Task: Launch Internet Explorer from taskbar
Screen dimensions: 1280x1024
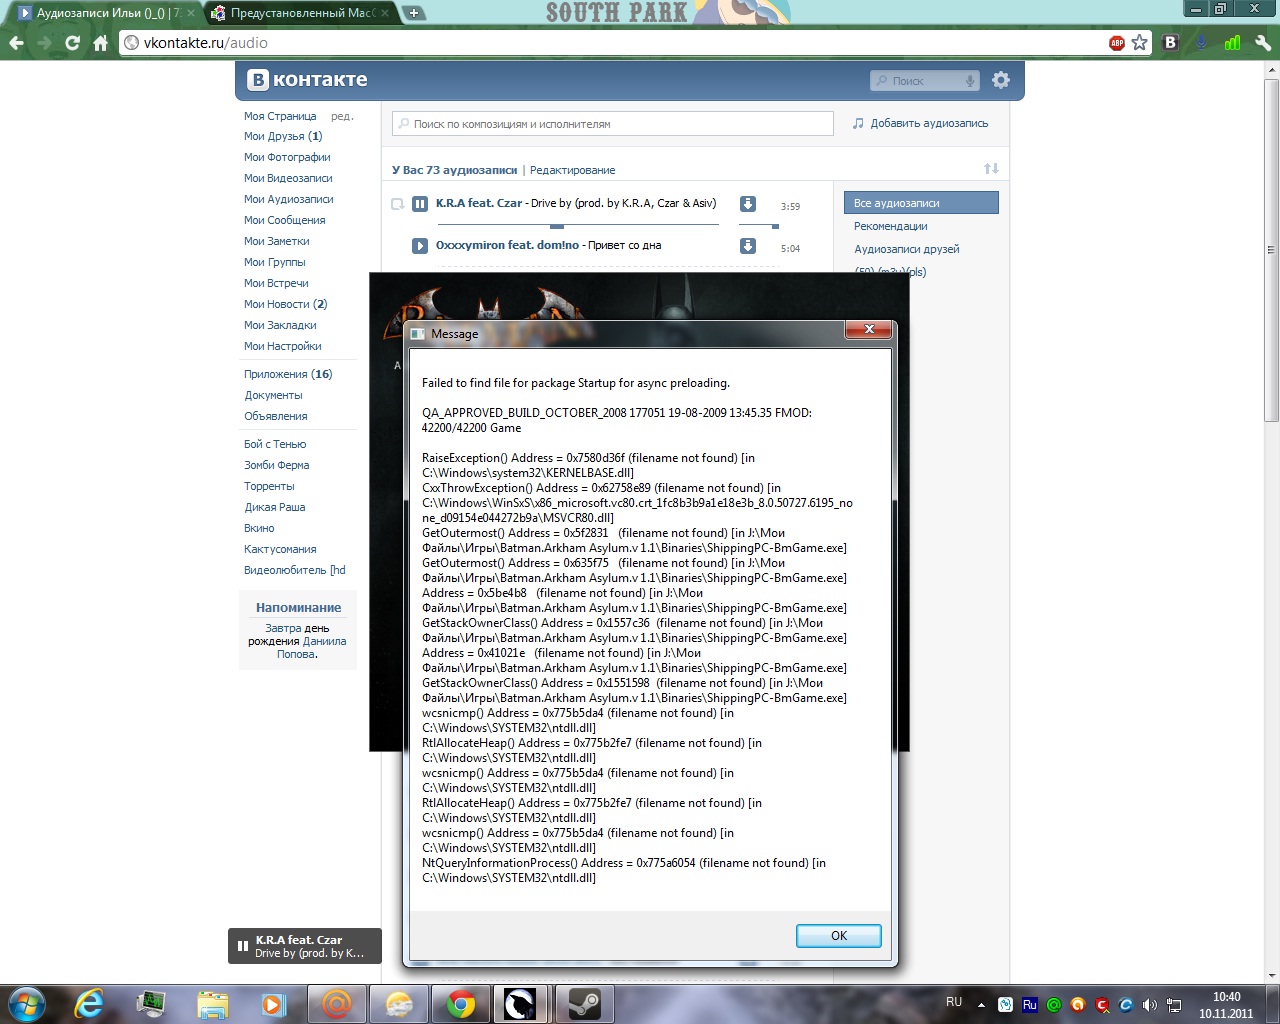Action: [x=89, y=1004]
